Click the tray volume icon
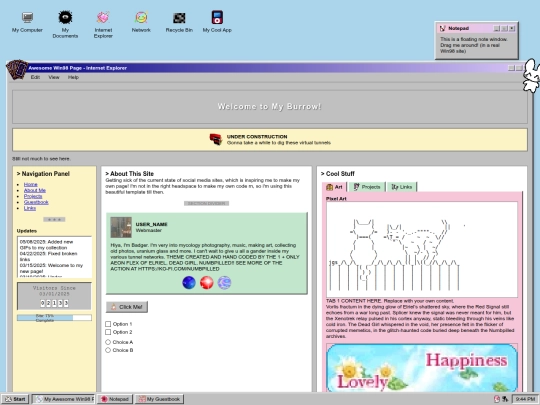This screenshot has width=540, height=405. pyautogui.click(x=497, y=399)
